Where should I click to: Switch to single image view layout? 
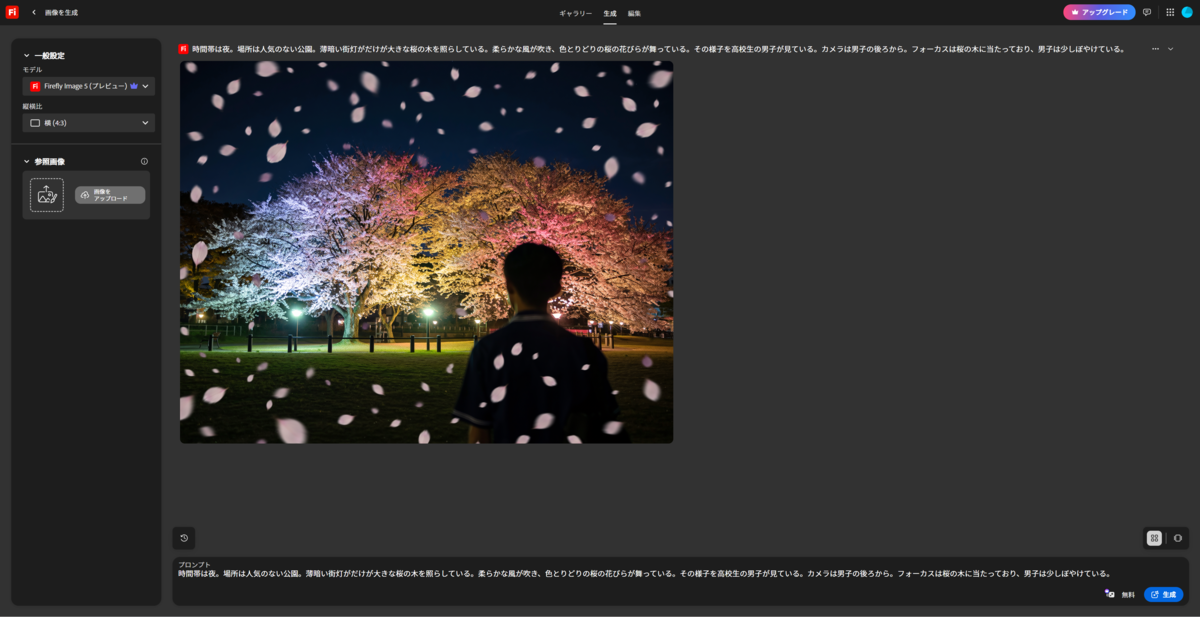1177,538
